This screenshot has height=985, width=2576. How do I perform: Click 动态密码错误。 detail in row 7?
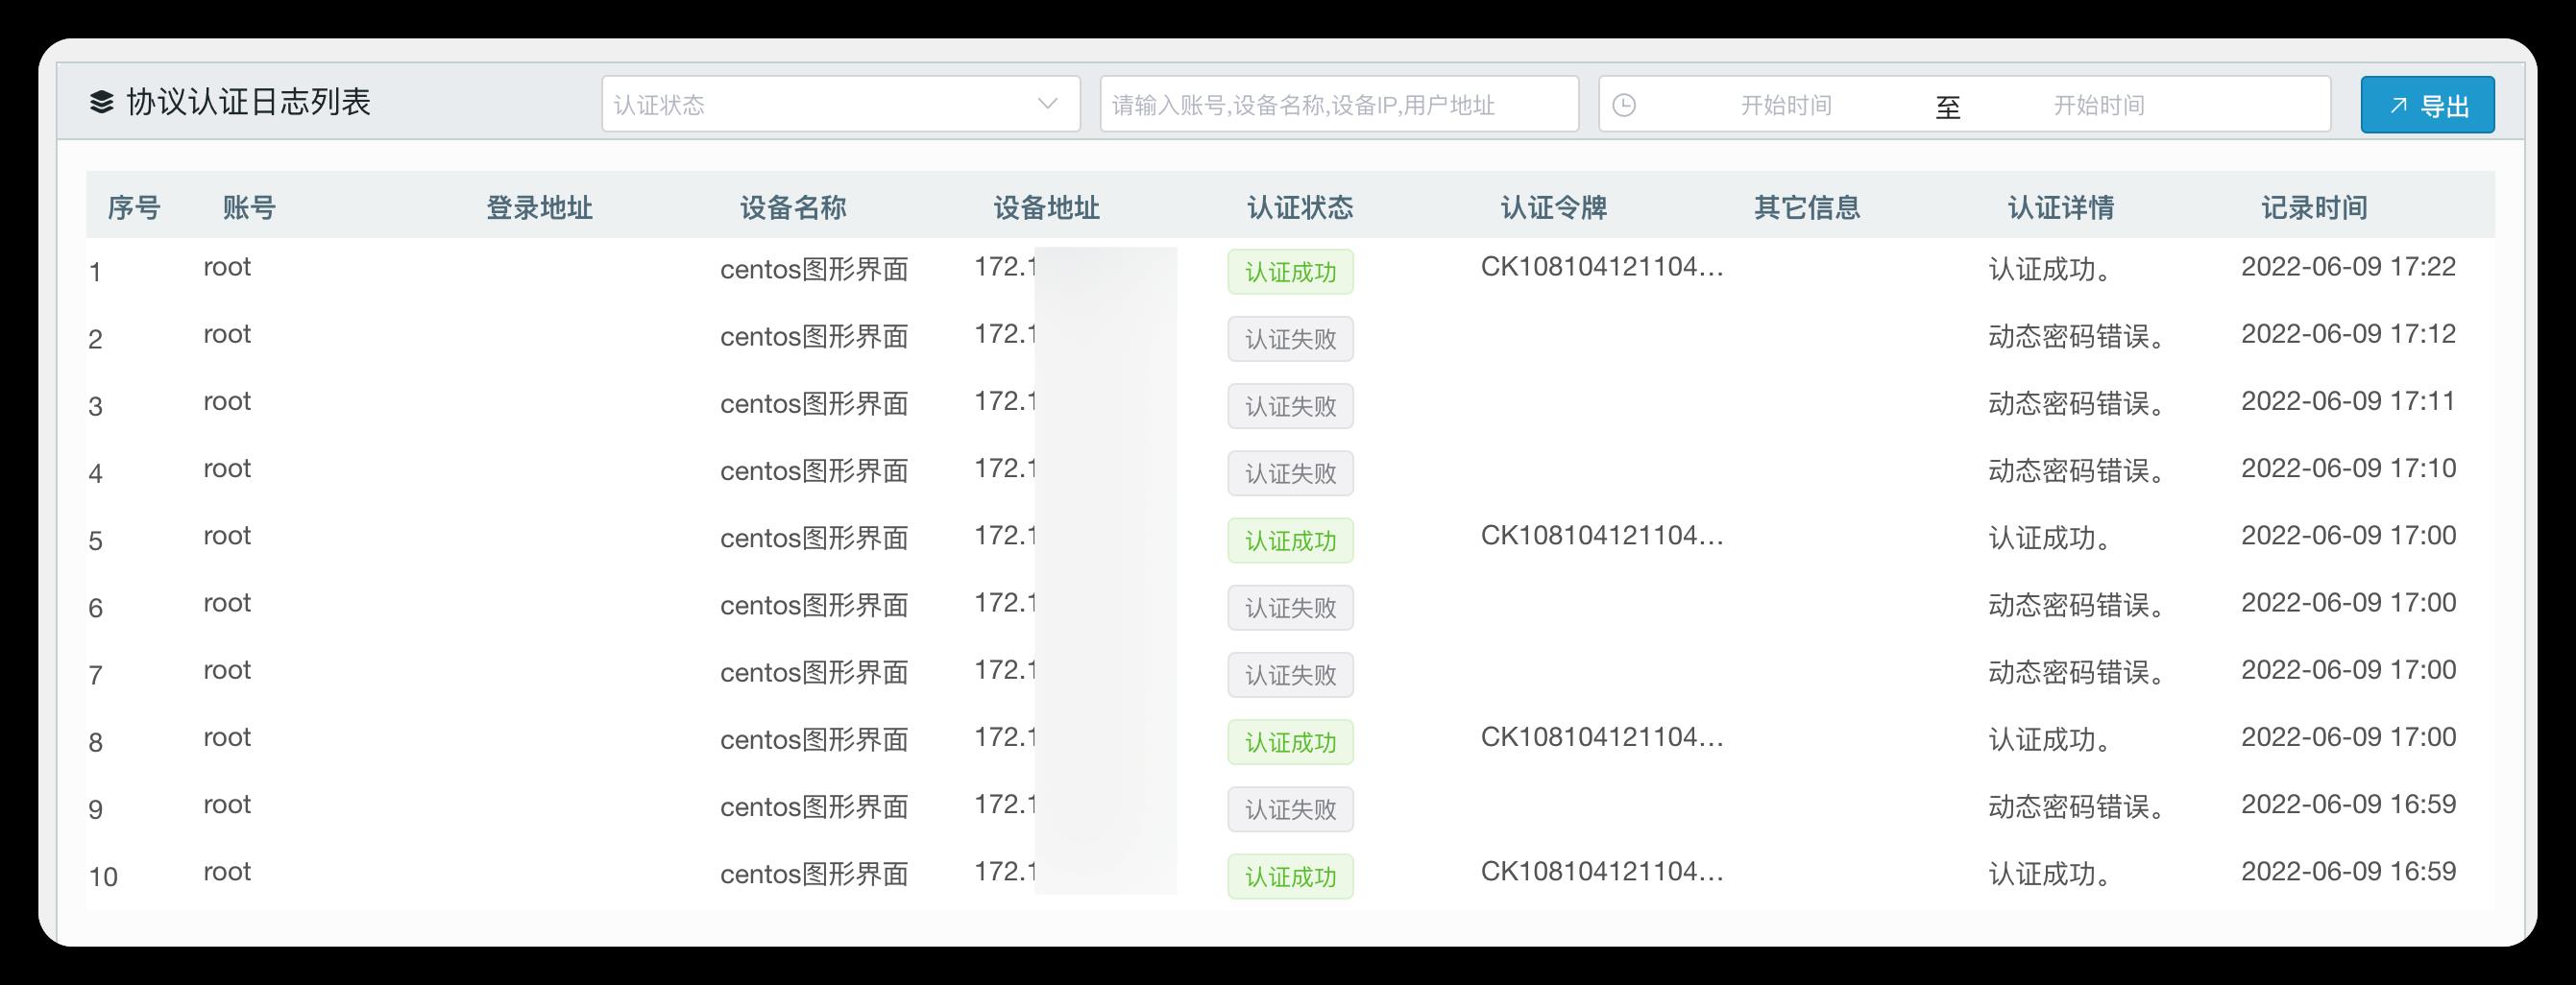tap(2077, 673)
